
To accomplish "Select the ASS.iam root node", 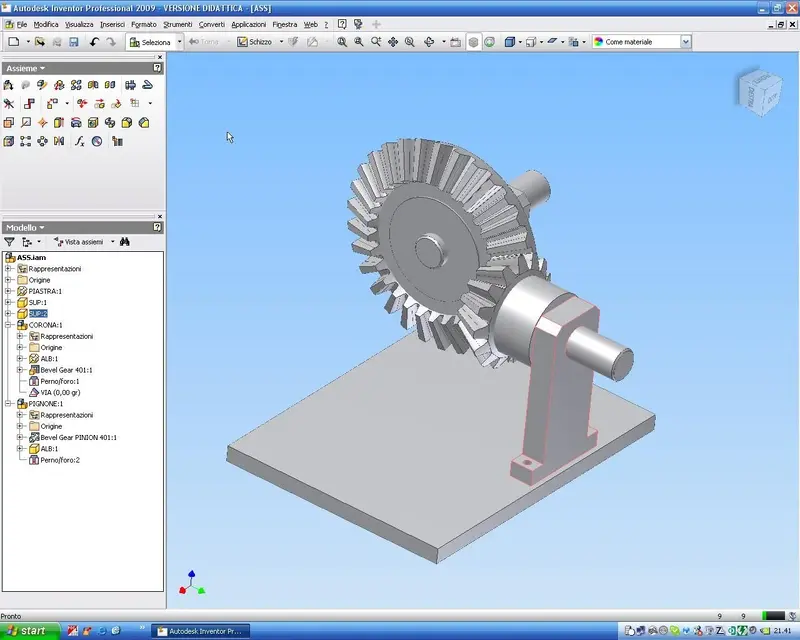I will pos(31,257).
